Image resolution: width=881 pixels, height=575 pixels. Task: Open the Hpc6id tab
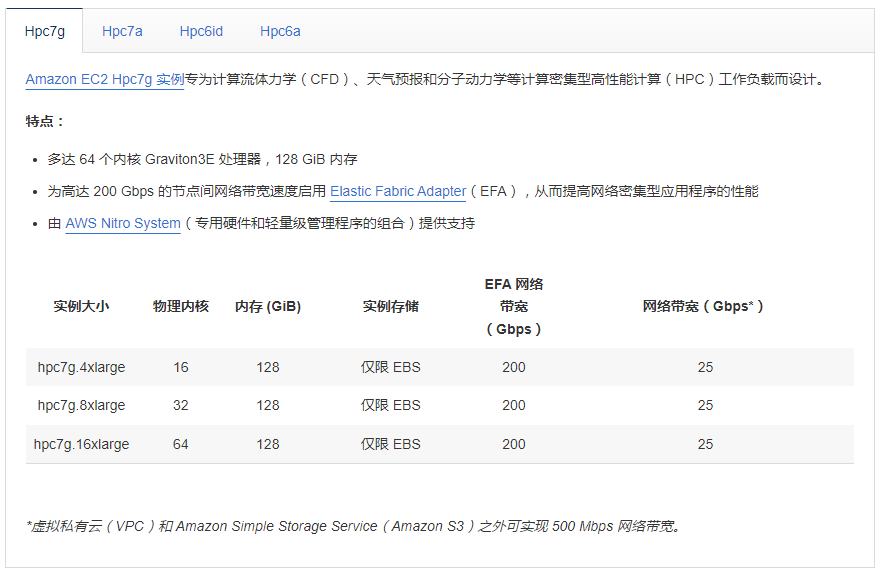(x=201, y=31)
